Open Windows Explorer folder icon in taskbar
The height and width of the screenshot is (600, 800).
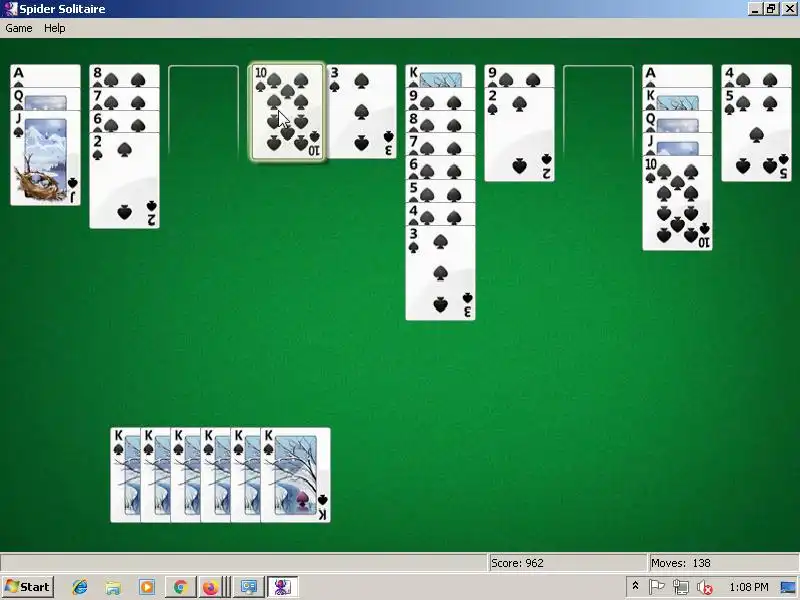coord(113,587)
